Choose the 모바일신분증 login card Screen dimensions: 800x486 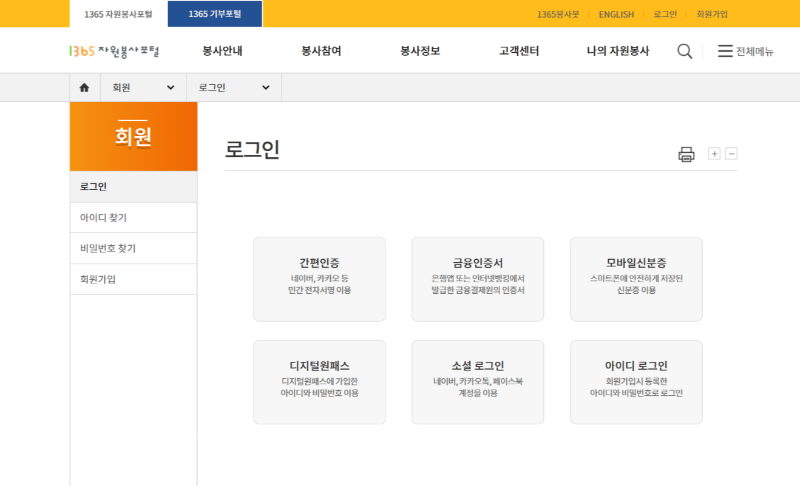636,279
